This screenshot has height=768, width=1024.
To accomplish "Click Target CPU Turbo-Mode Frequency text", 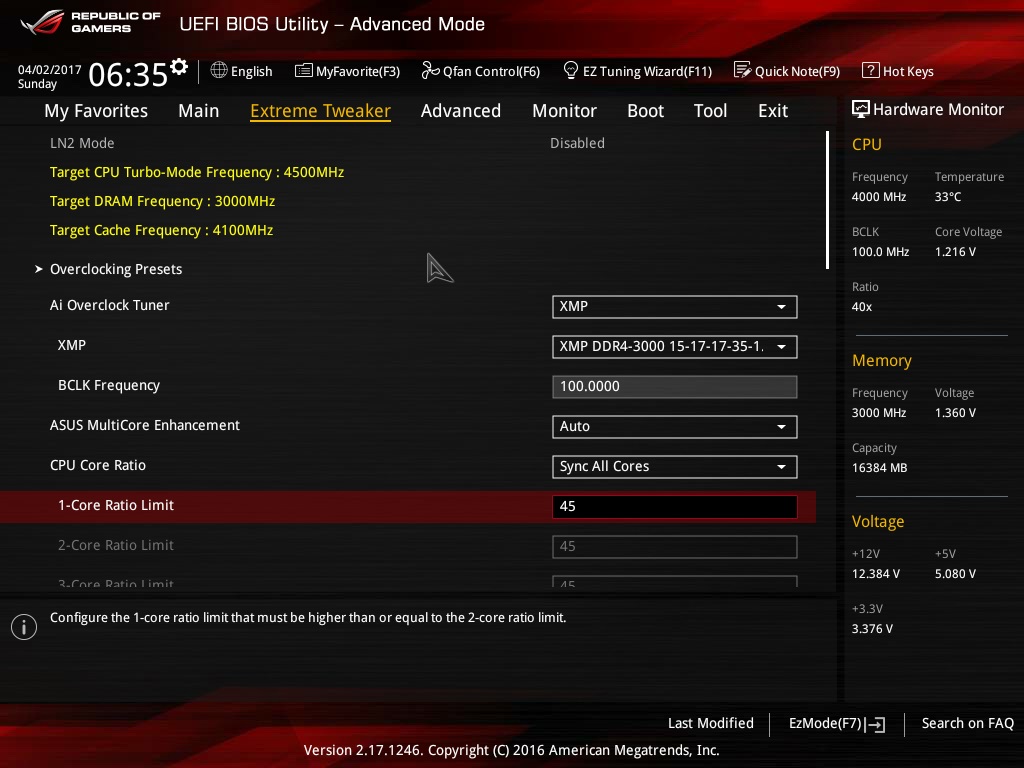I will tap(197, 172).
